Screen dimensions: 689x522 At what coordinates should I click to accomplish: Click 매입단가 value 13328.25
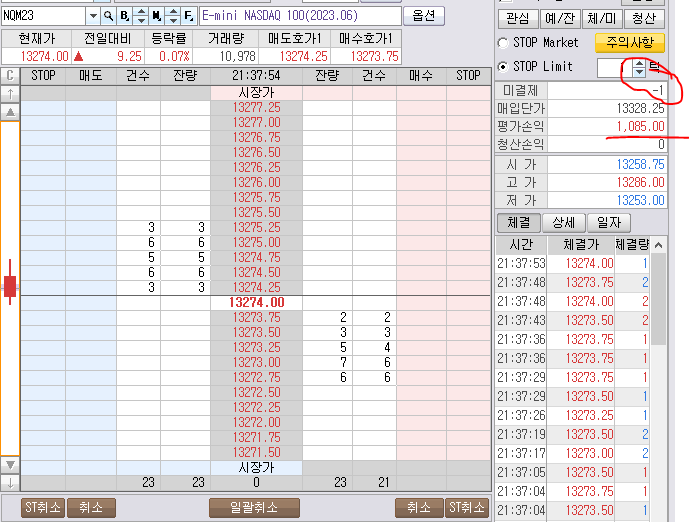pyautogui.click(x=607, y=109)
